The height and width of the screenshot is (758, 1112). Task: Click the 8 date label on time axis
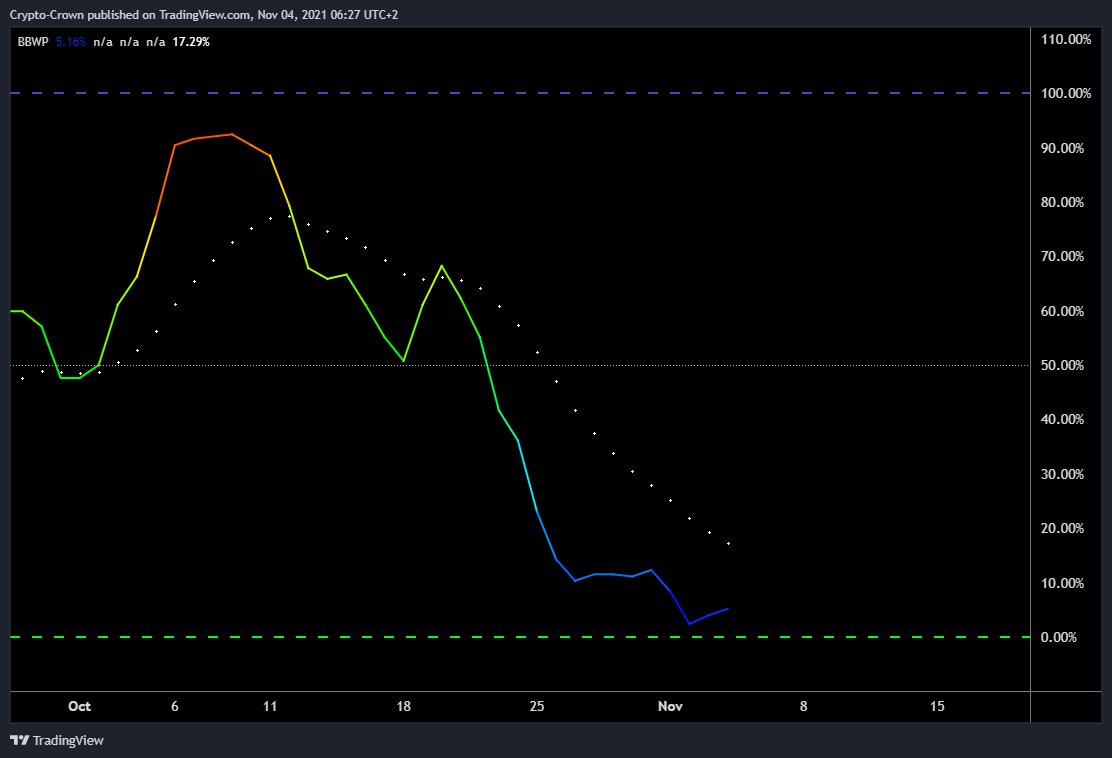(x=804, y=706)
